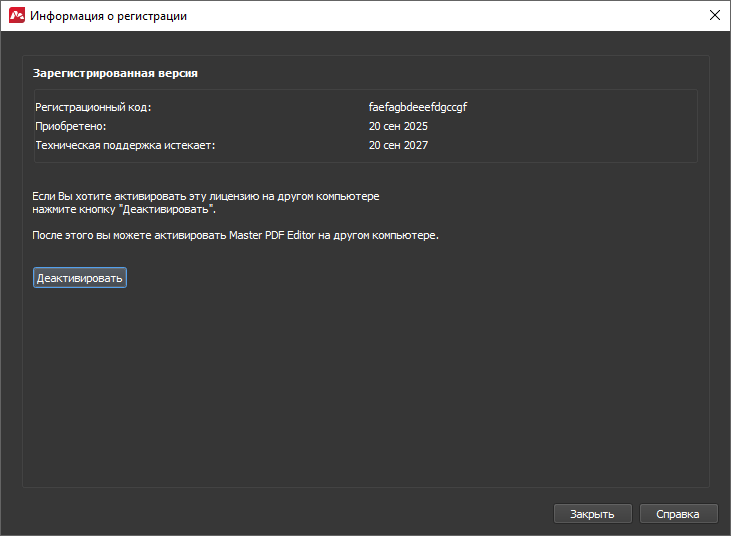
Task: Click the Master PDF Editor title bar icon
Action: 16,16
